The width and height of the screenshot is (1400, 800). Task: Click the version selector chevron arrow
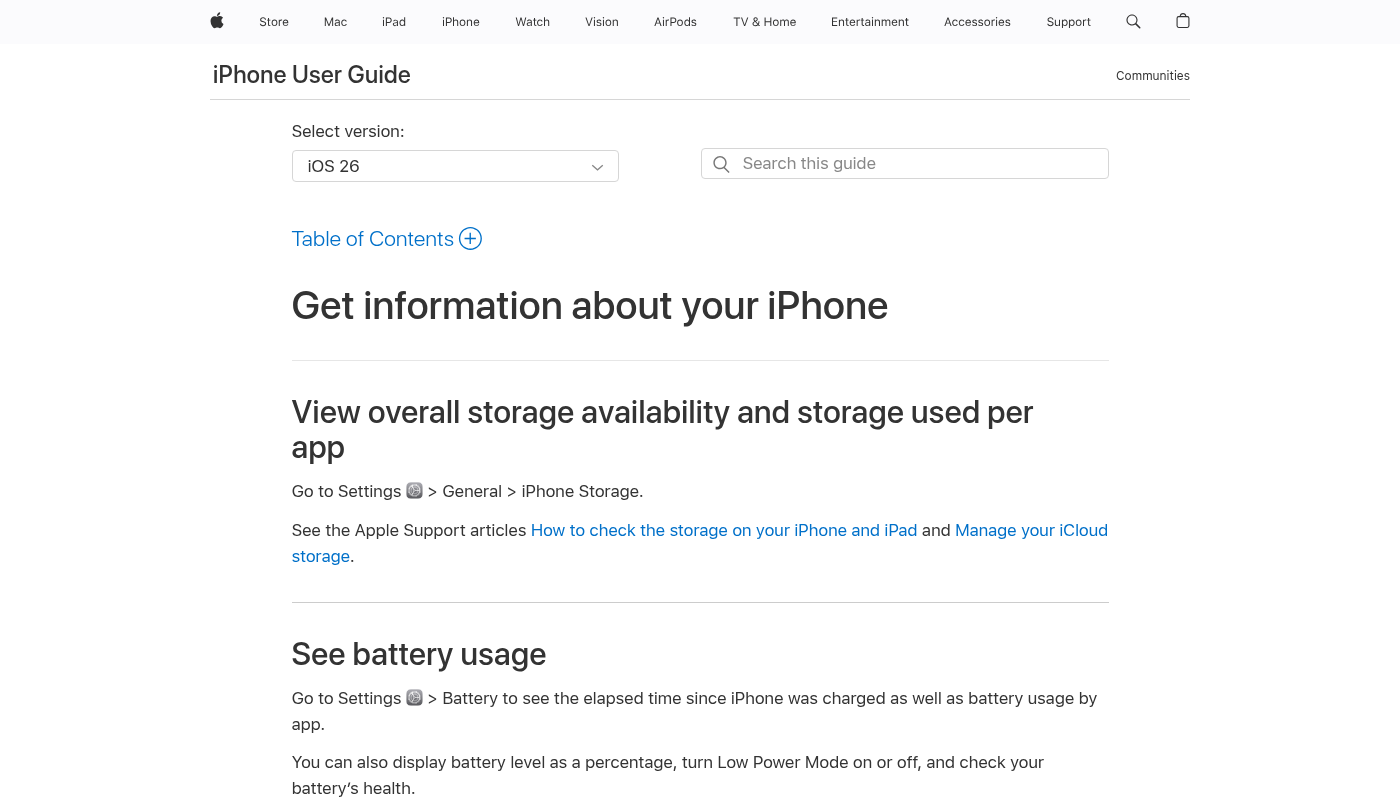(597, 167)
